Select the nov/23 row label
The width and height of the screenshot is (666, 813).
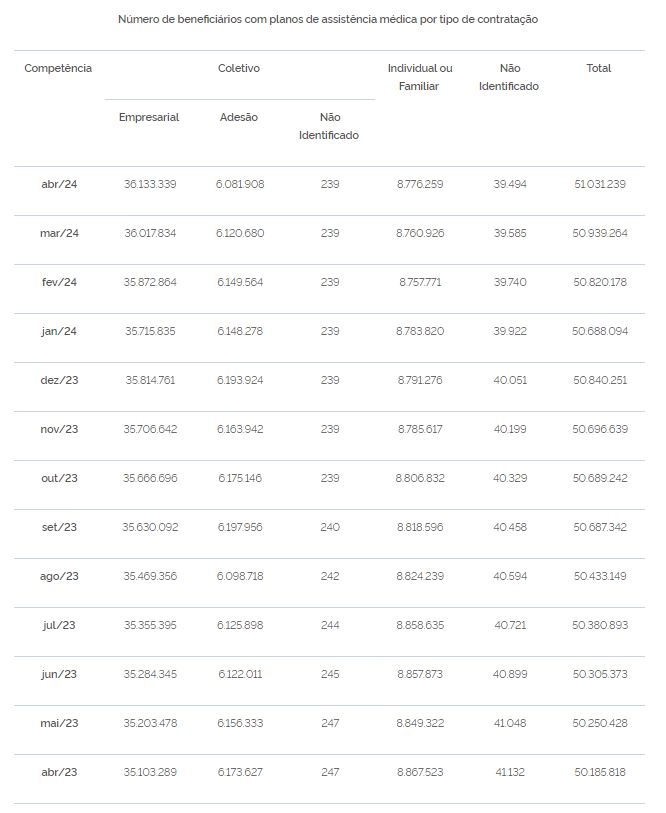tap(59, 429)
